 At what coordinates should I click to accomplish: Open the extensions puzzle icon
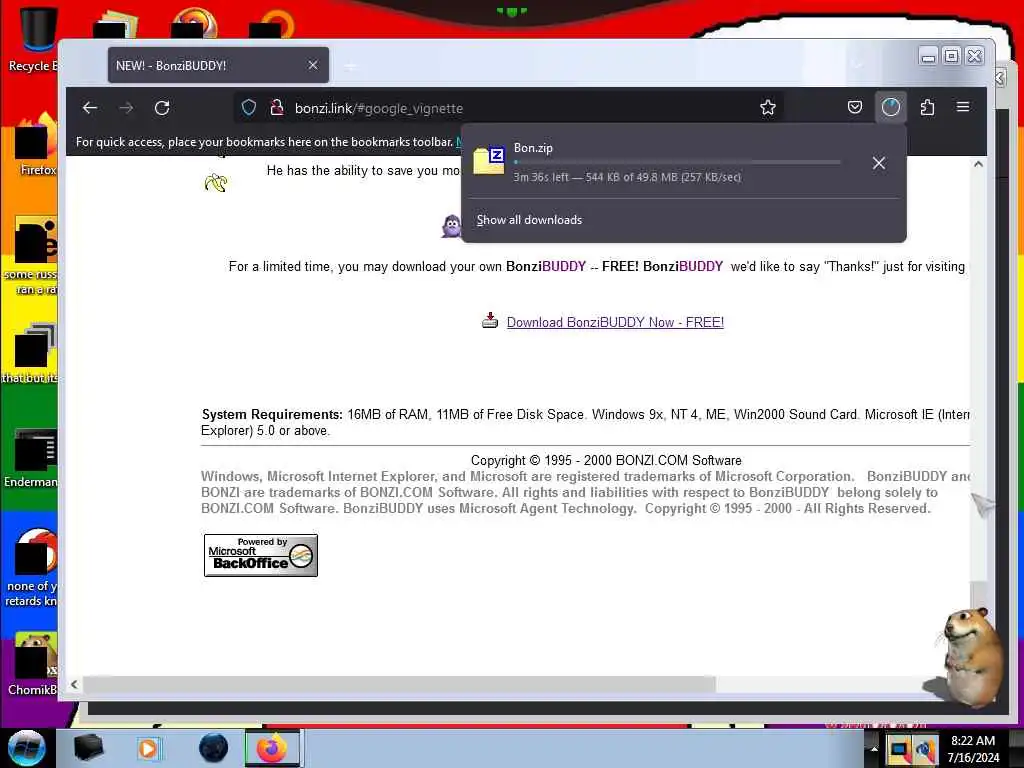coord(927,107)
